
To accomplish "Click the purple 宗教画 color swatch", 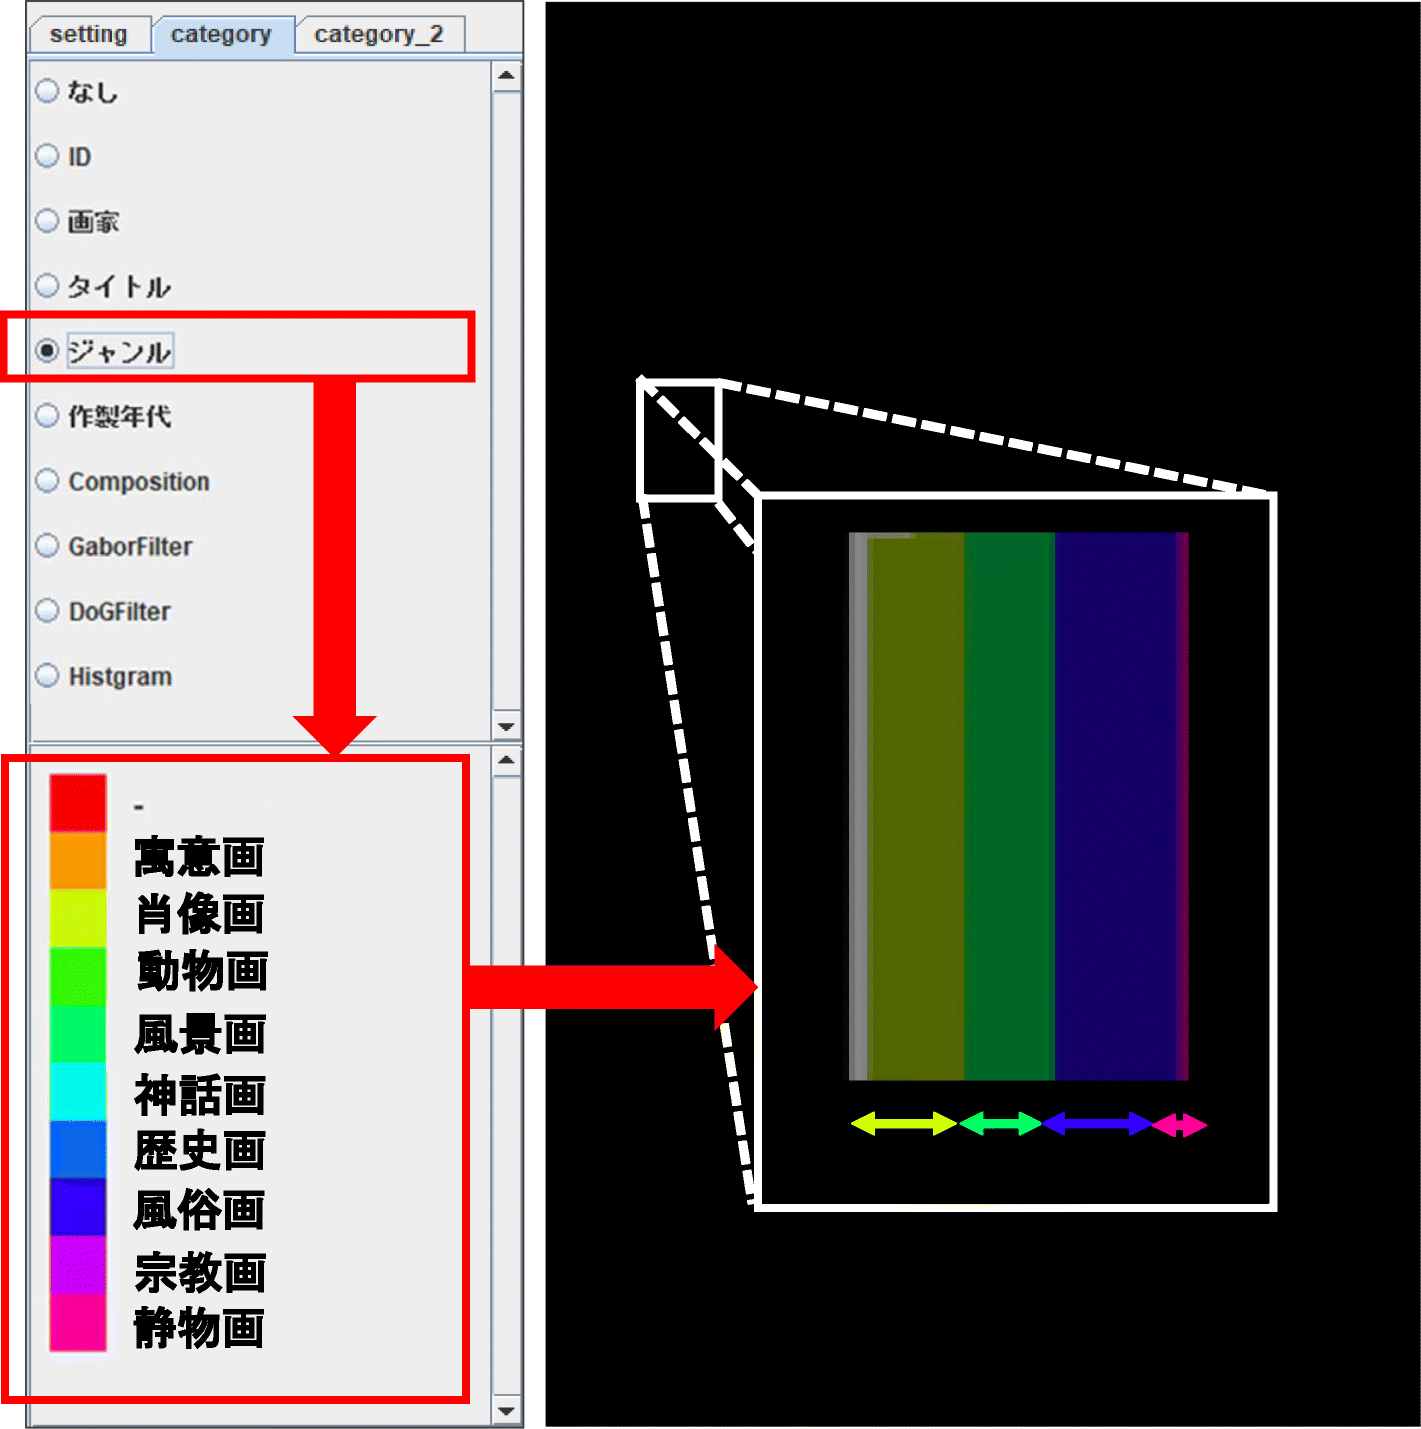I will [78, 1266].
